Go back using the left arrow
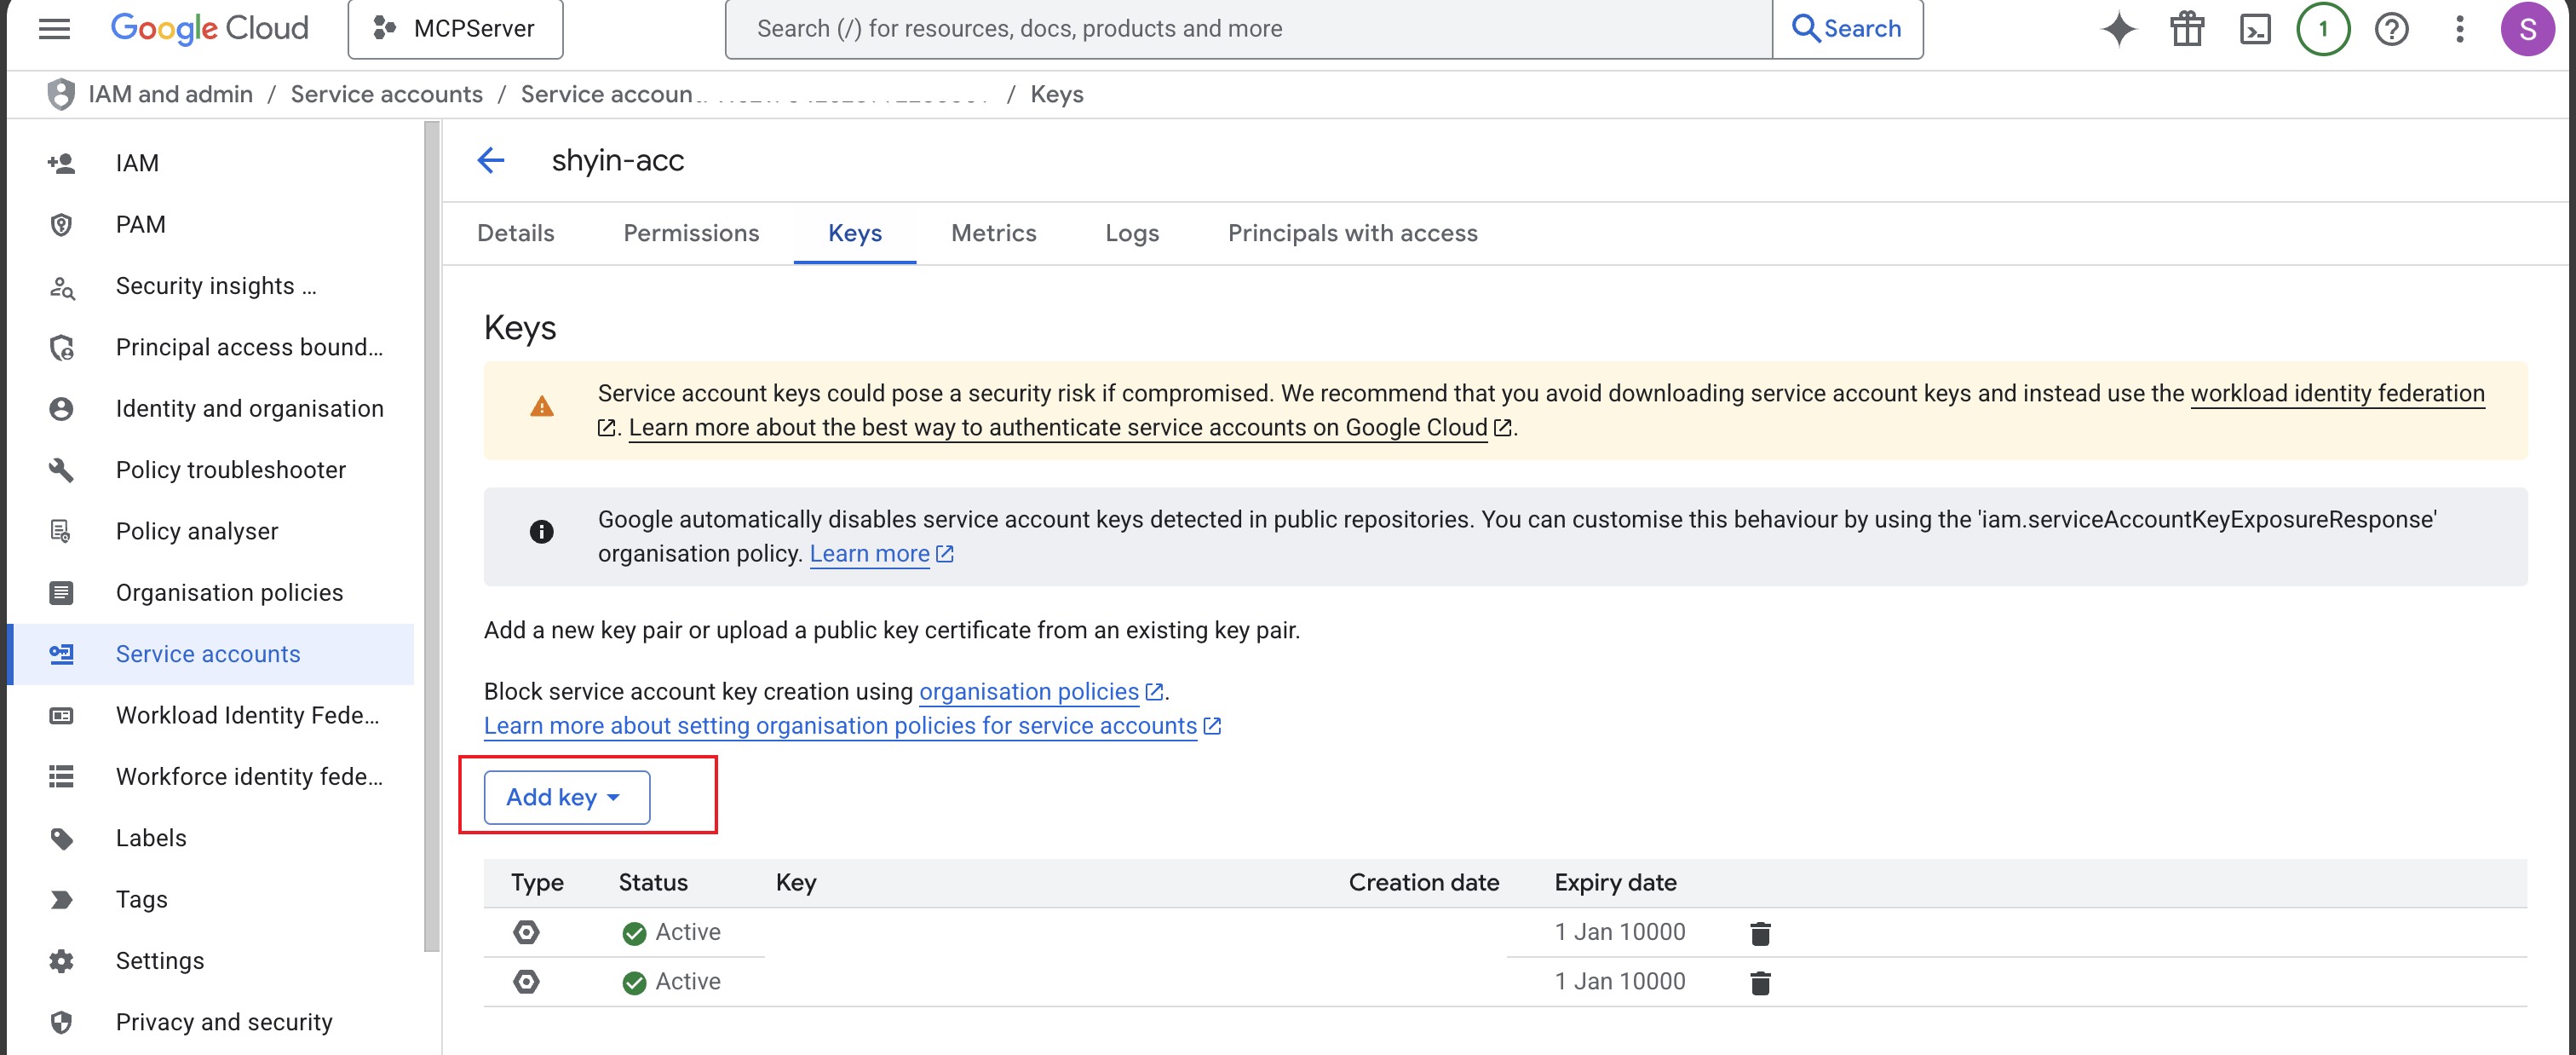This screenshot has height=1055, width=2576. tap(491, 160)
